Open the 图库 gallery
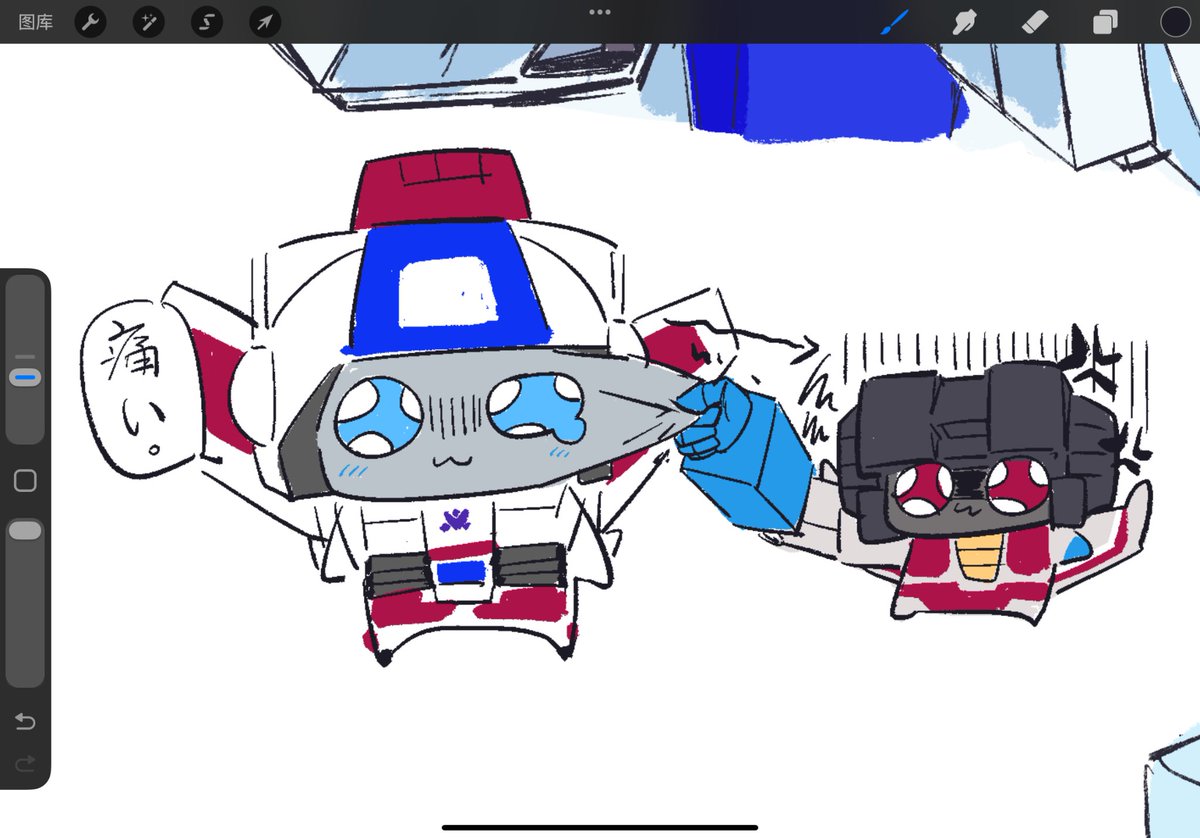This screenshot has height=838, width=1200. (35, 22)
